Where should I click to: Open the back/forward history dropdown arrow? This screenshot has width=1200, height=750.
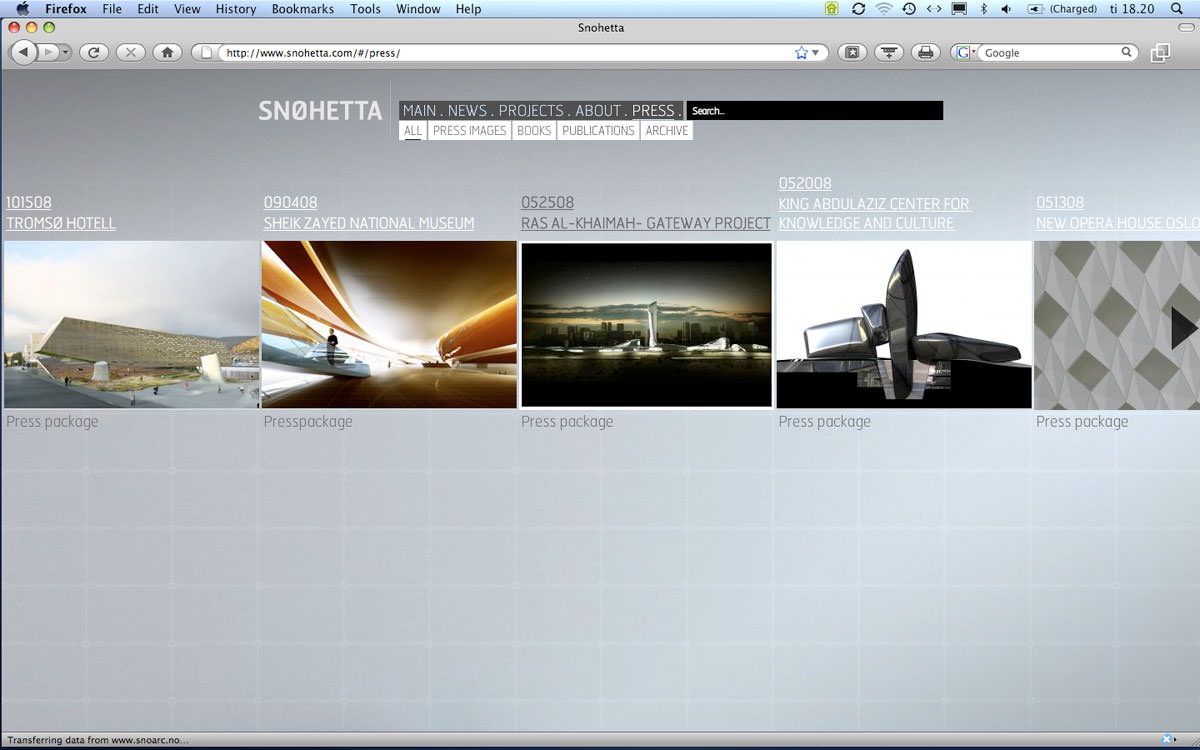[65, 52]
